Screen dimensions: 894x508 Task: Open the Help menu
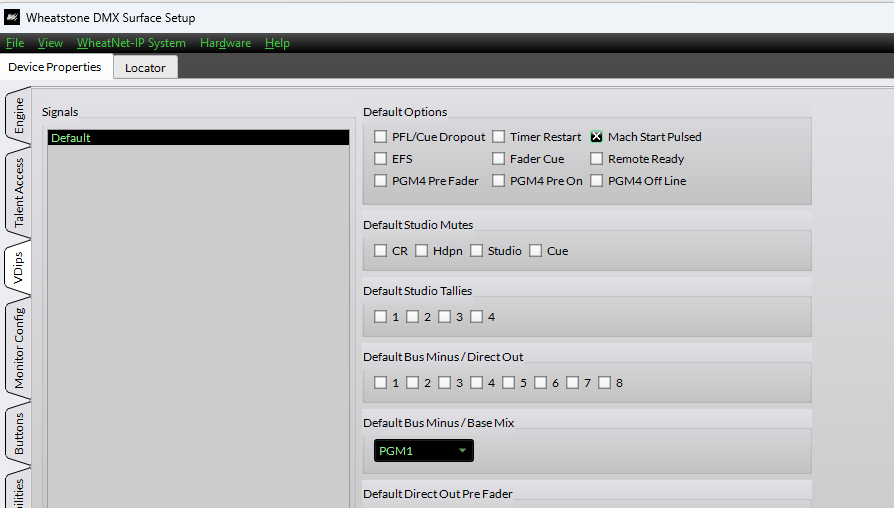[277, 43]
